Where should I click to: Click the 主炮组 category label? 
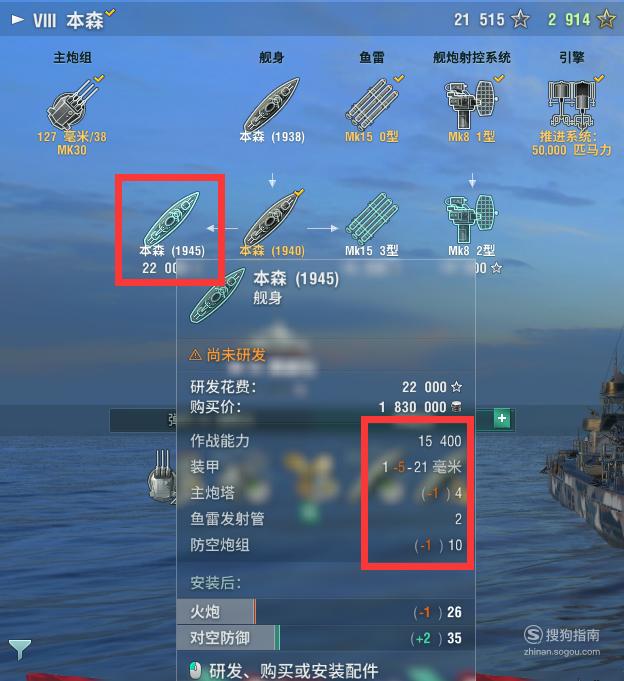(x=73, y=57)
